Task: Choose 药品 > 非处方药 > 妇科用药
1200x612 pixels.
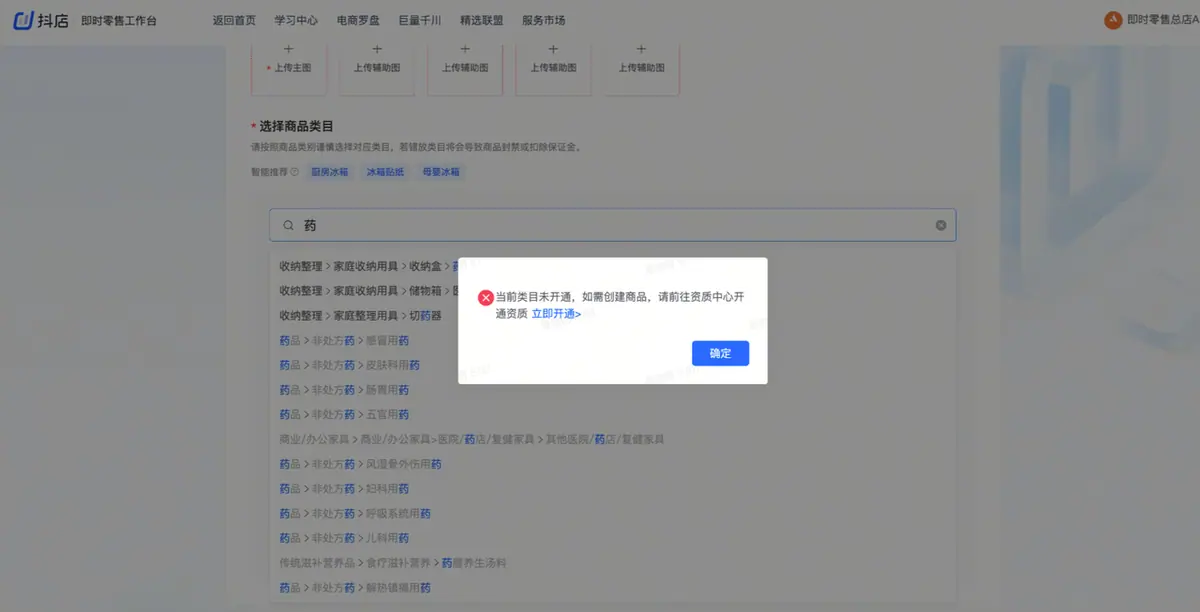Action: (x=345, y=488)
